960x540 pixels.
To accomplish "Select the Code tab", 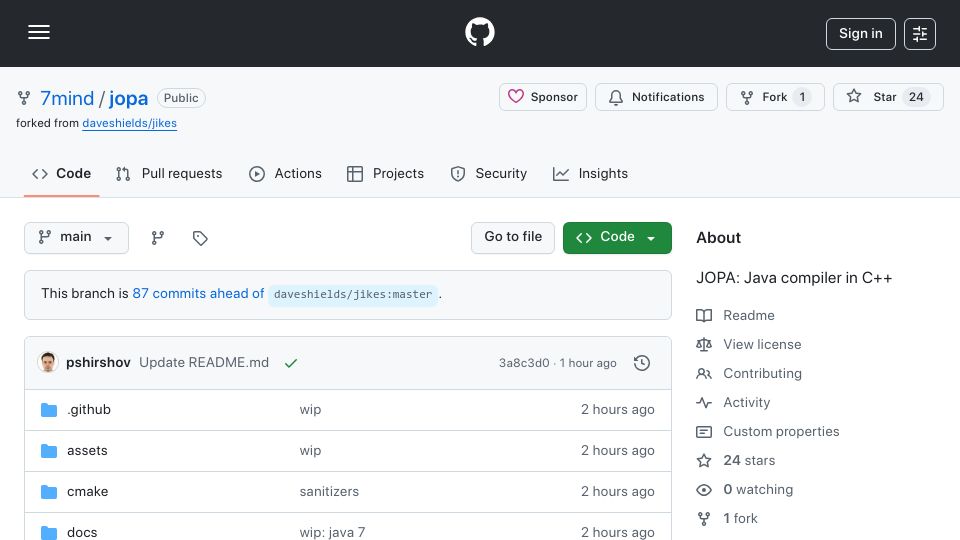I will (x=61, y=174).
